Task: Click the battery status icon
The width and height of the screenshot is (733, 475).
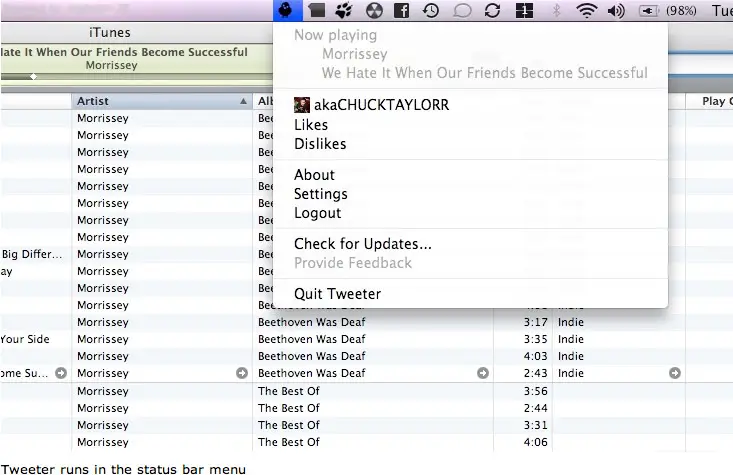Action: [649, 10]
